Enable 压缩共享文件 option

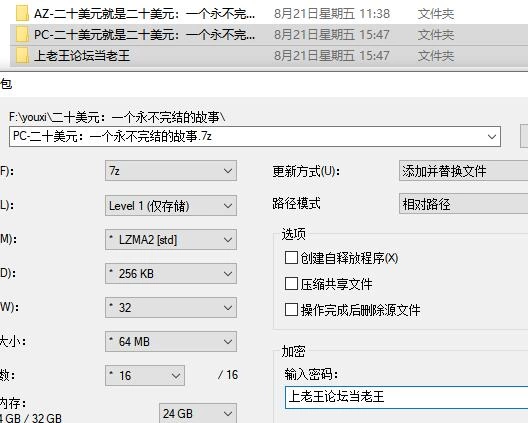pyautogui.click(x=291, y=284)
